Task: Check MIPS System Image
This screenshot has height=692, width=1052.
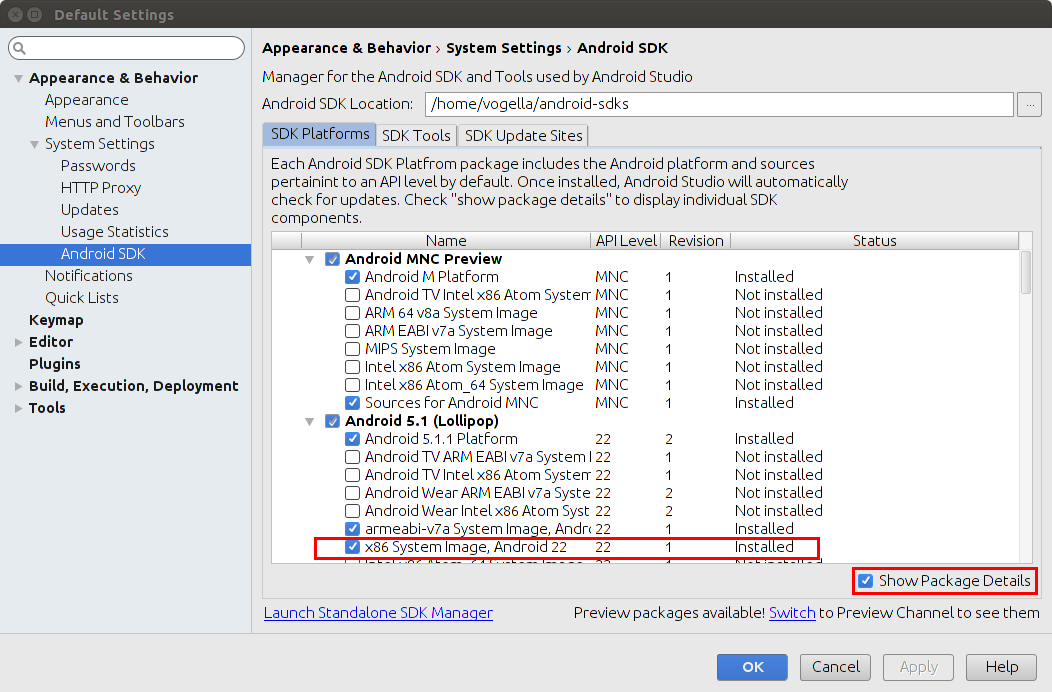Action: click(352, 349)
